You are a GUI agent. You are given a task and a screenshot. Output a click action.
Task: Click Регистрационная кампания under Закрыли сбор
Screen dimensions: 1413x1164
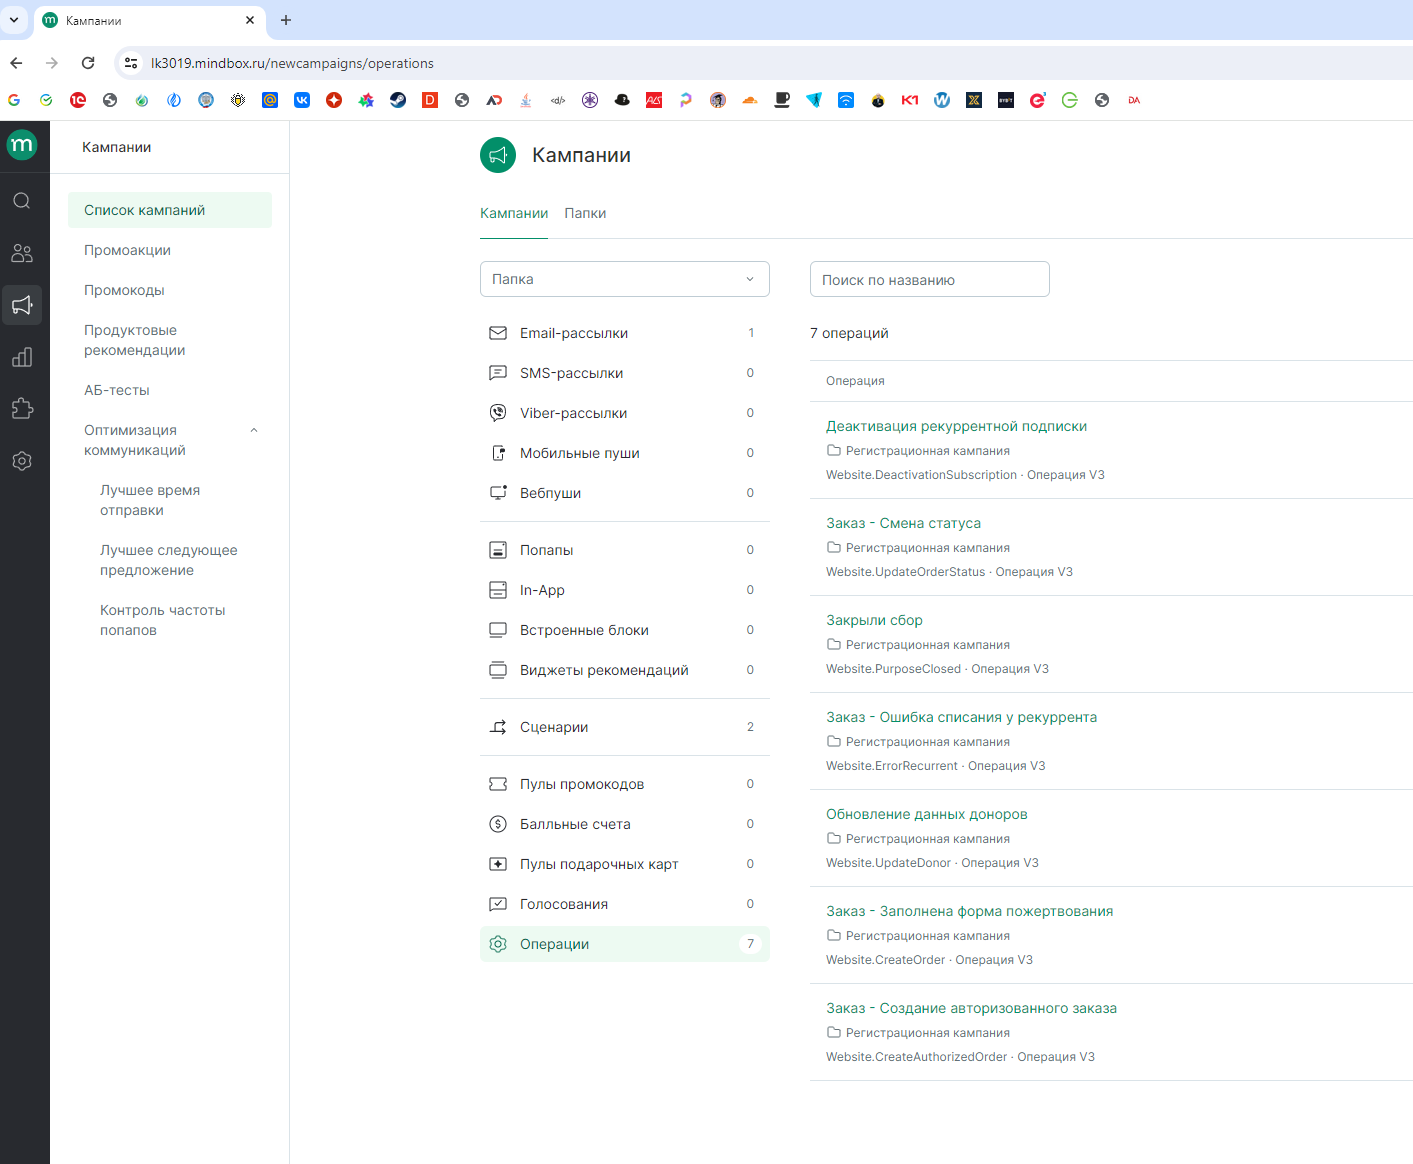coord(928,645)
